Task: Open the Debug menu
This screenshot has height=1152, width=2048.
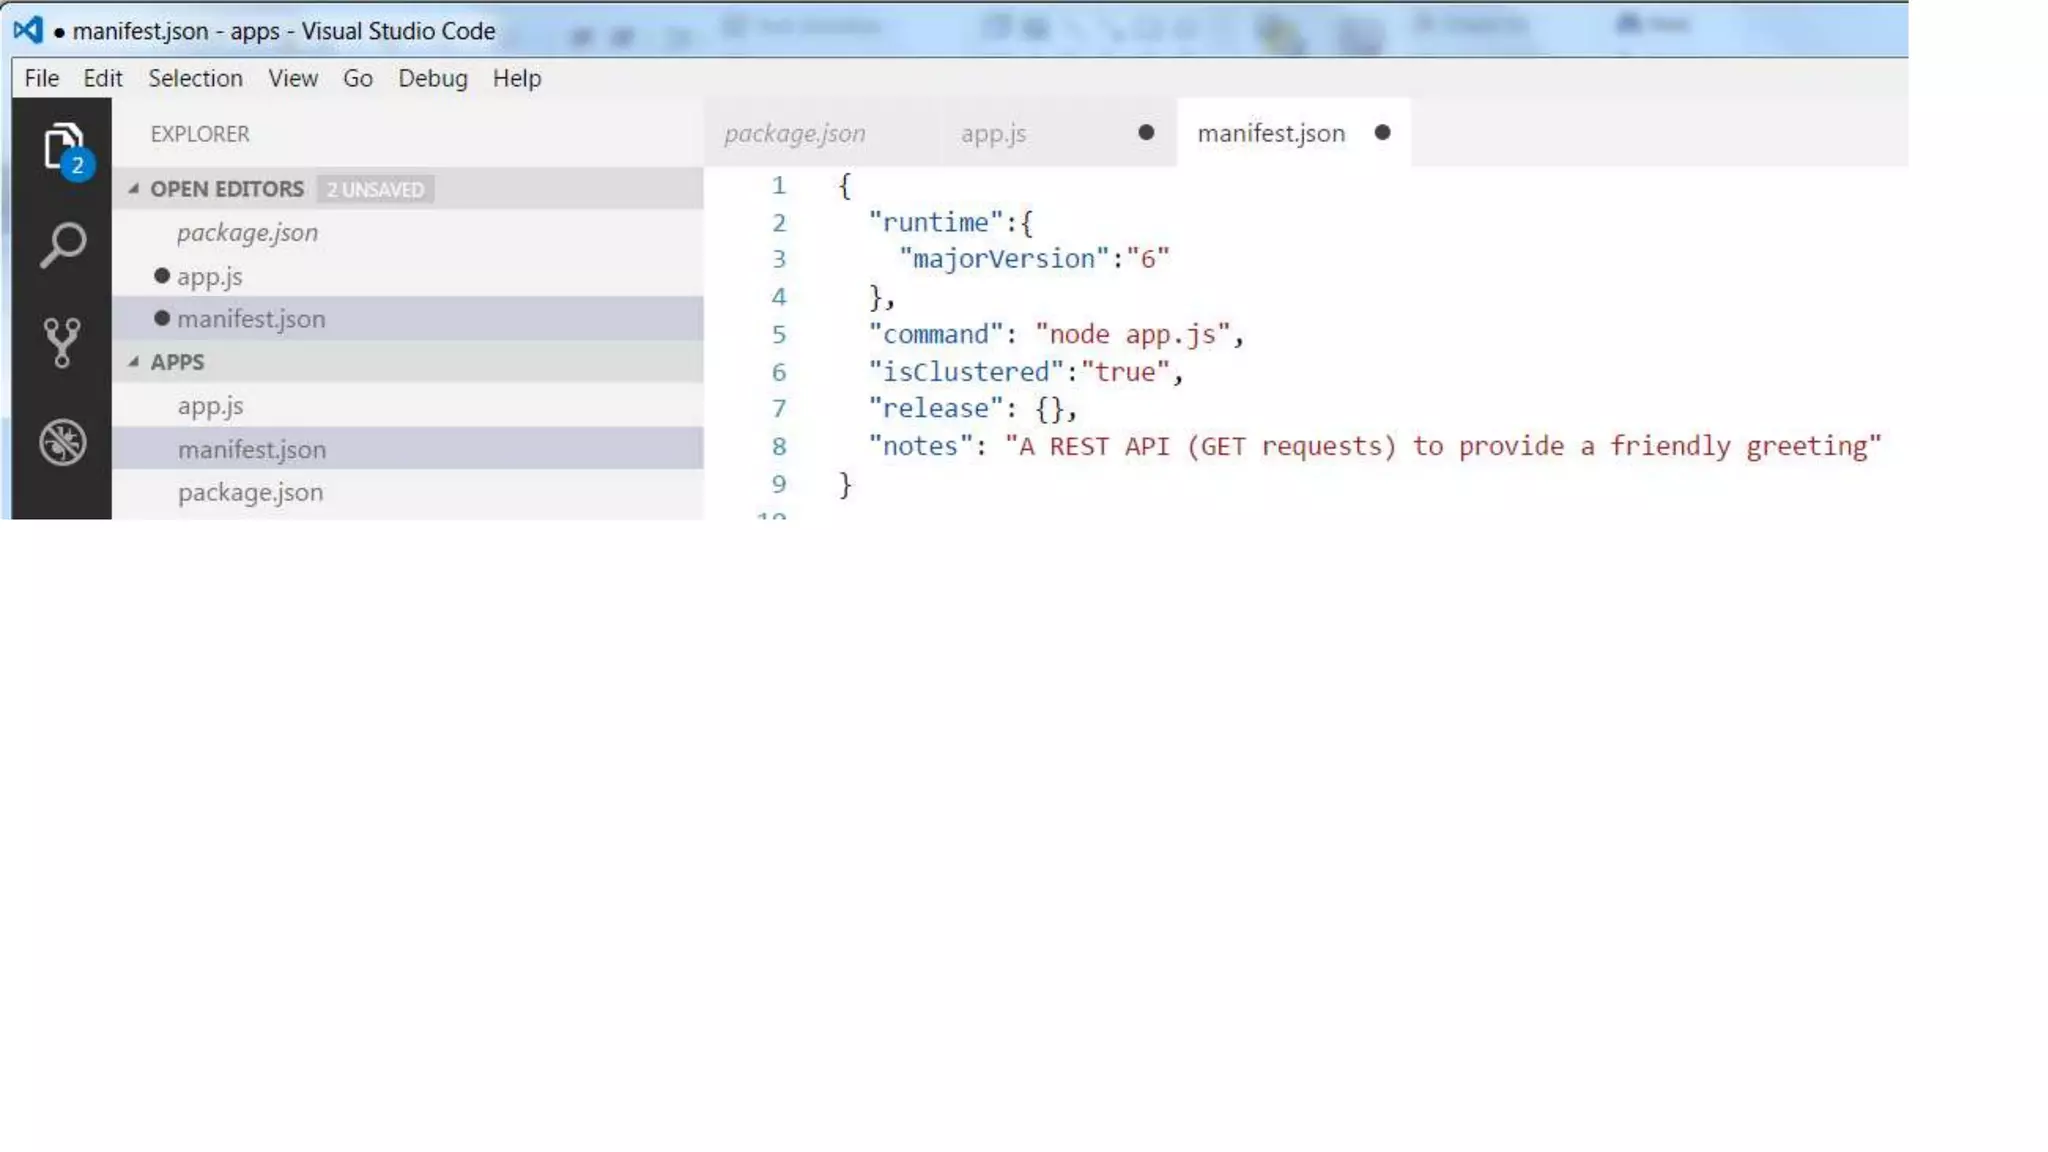Action: tap(432, 78)
